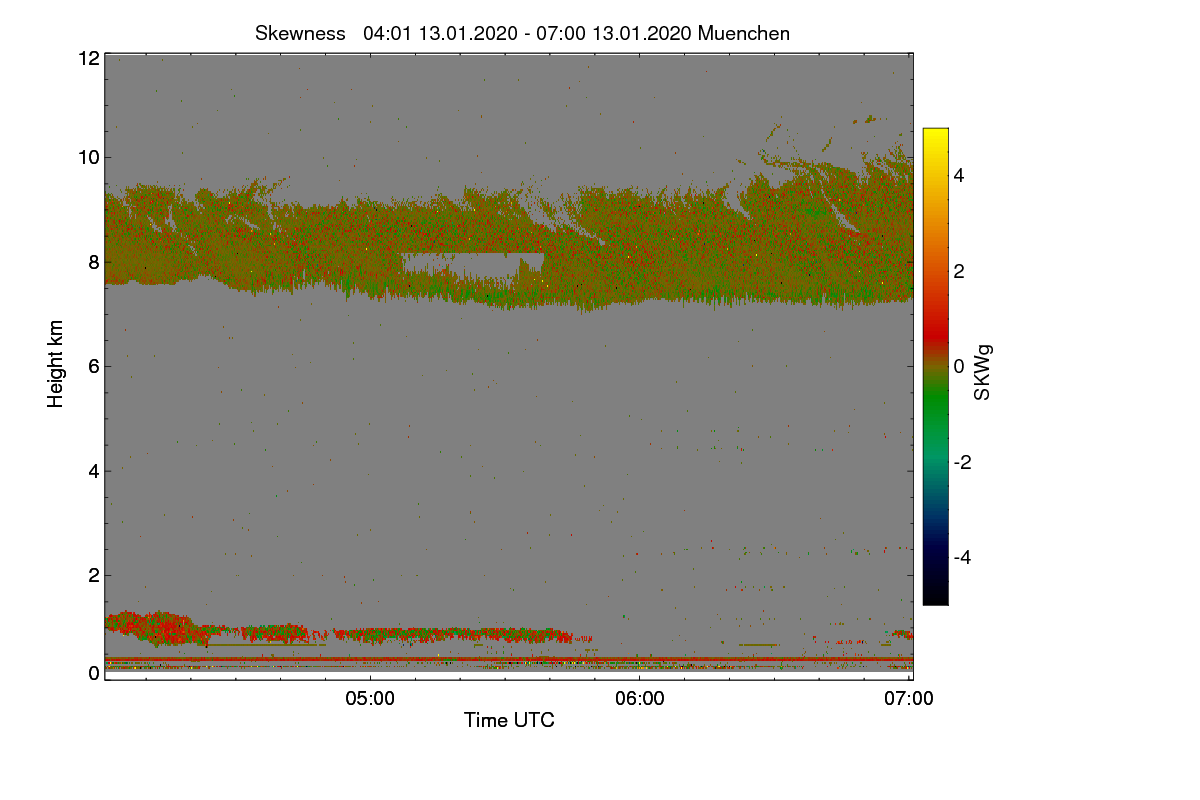Pick the yellow top of the colorbar

935,136
